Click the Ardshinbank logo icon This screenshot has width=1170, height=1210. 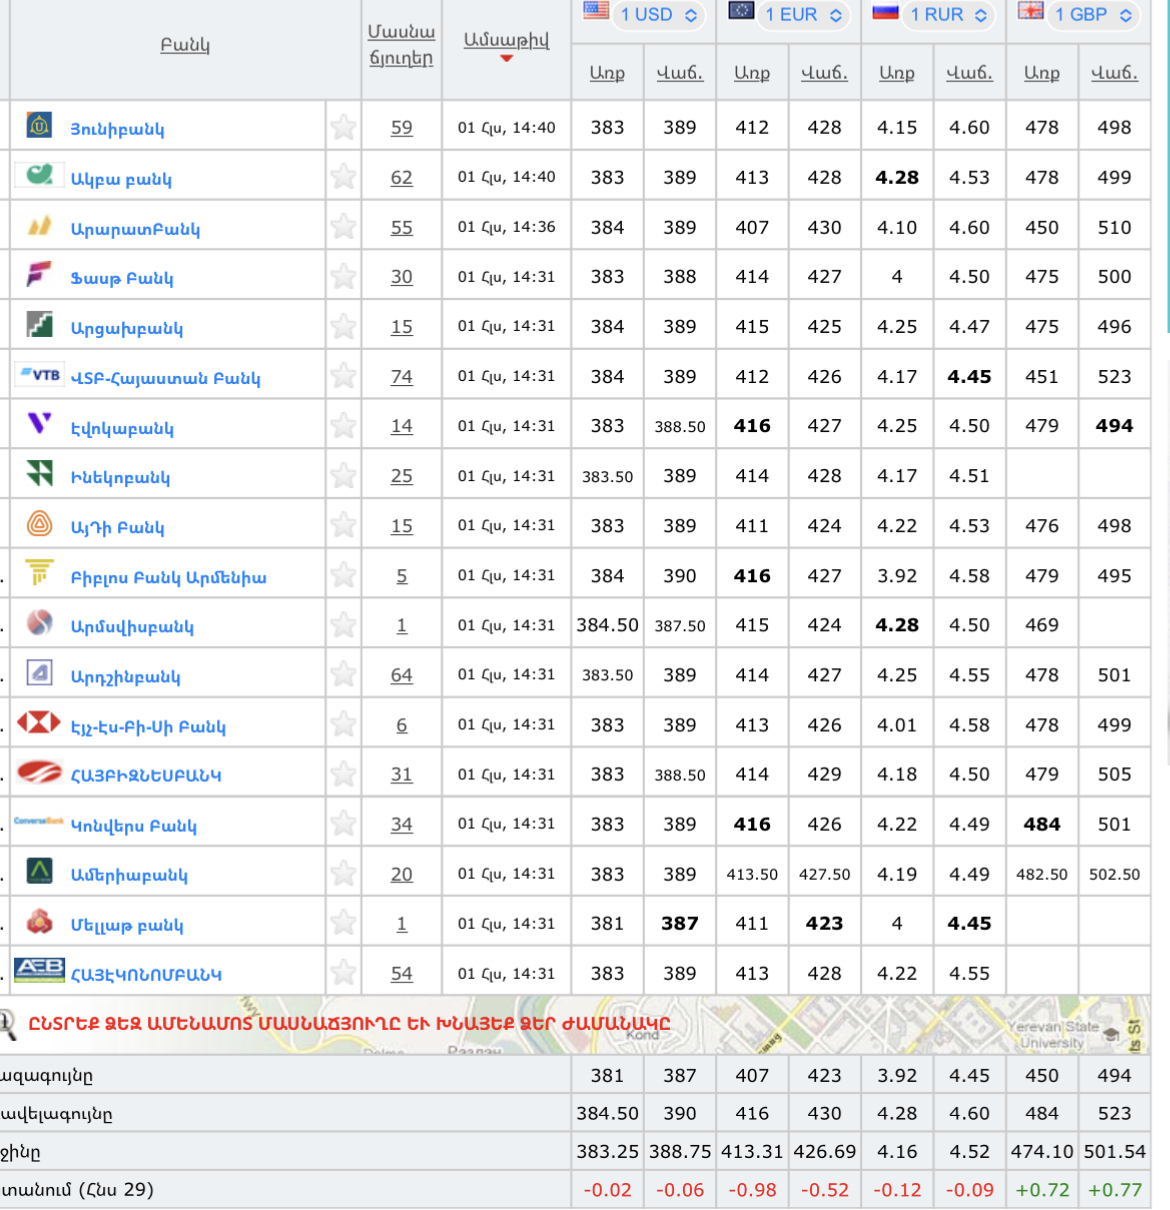click(39, 673)
